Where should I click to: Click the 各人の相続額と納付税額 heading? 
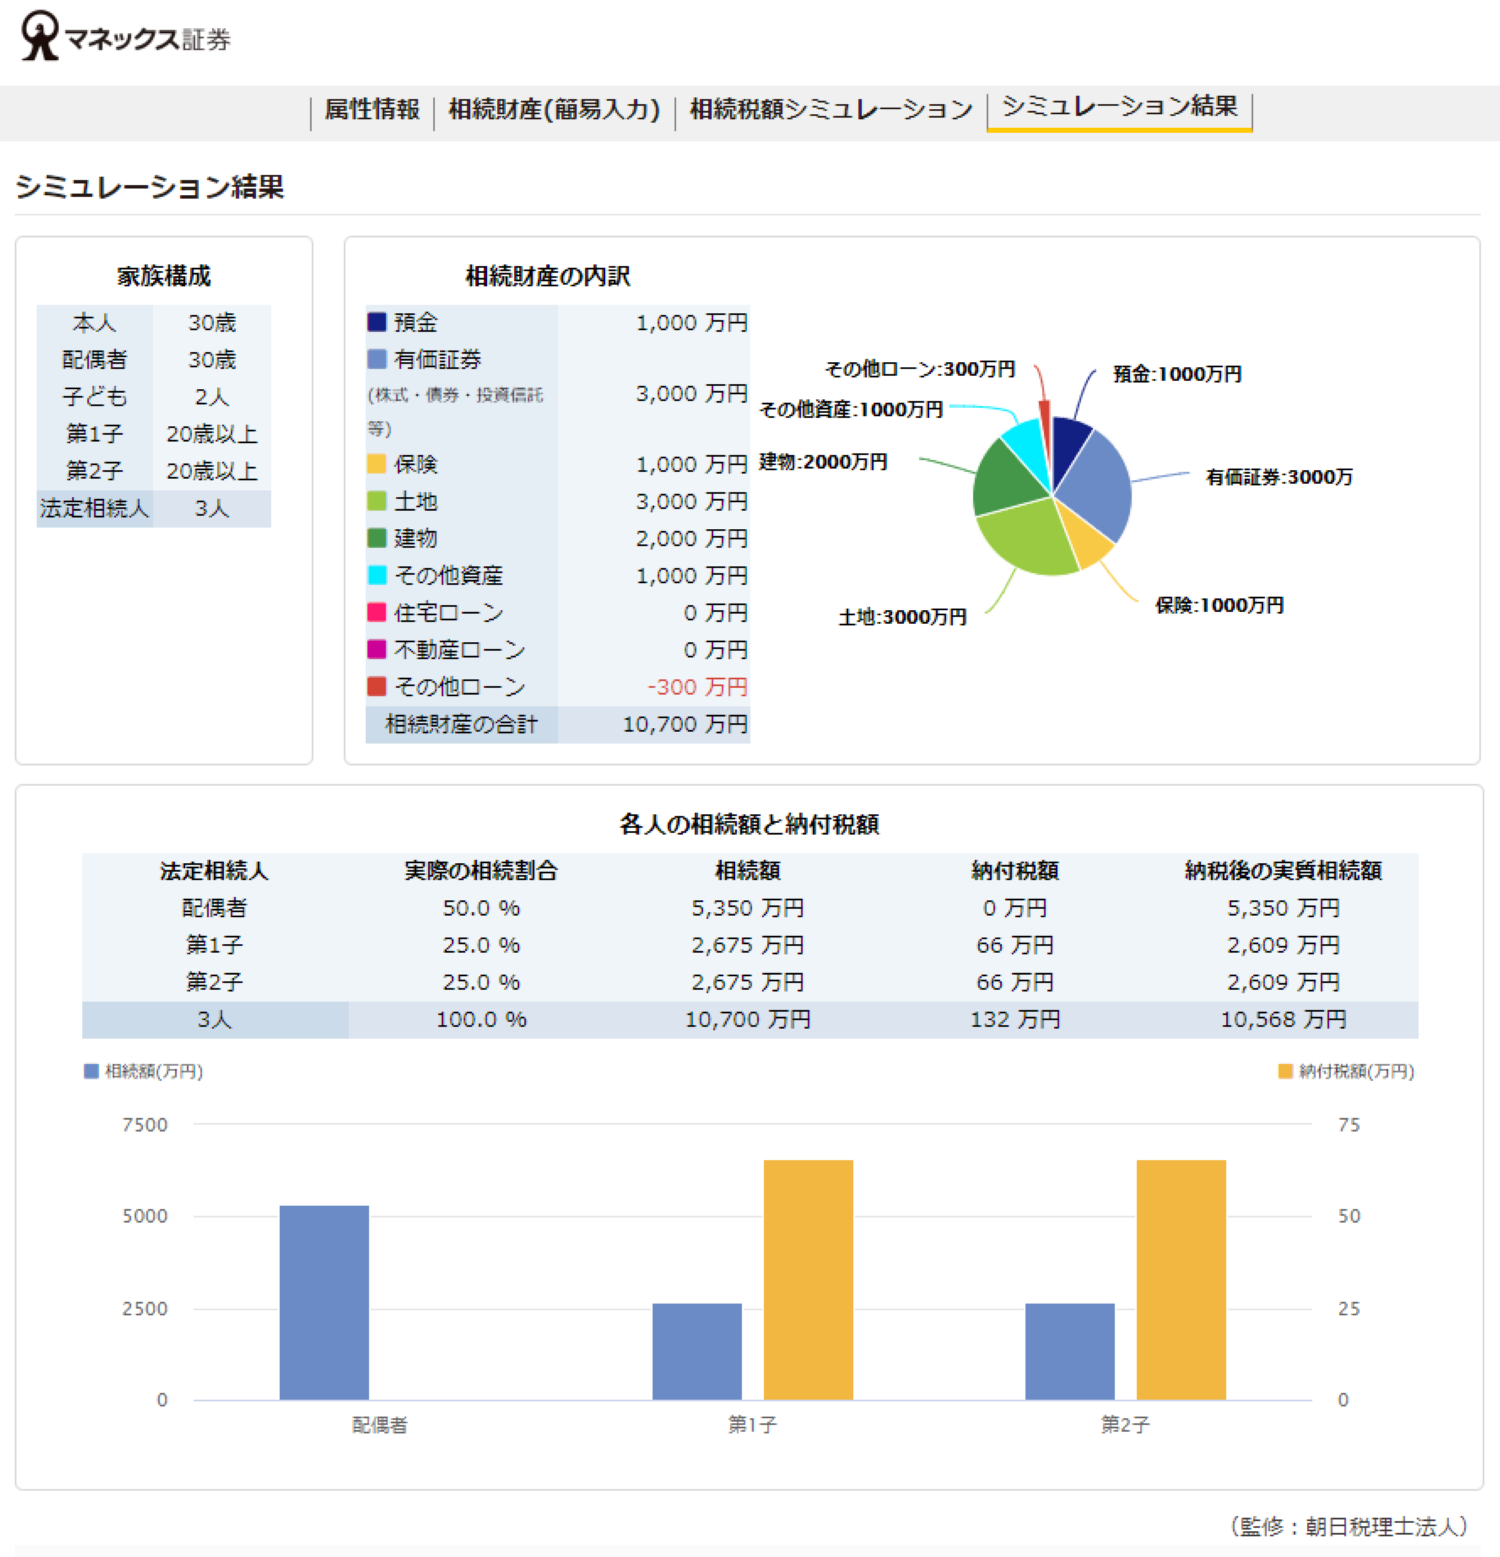click(x=749, y=824)
